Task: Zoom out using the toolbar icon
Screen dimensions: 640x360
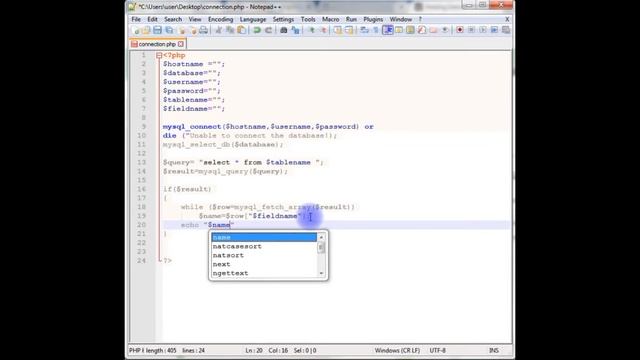Action: [x=323, y=30]
